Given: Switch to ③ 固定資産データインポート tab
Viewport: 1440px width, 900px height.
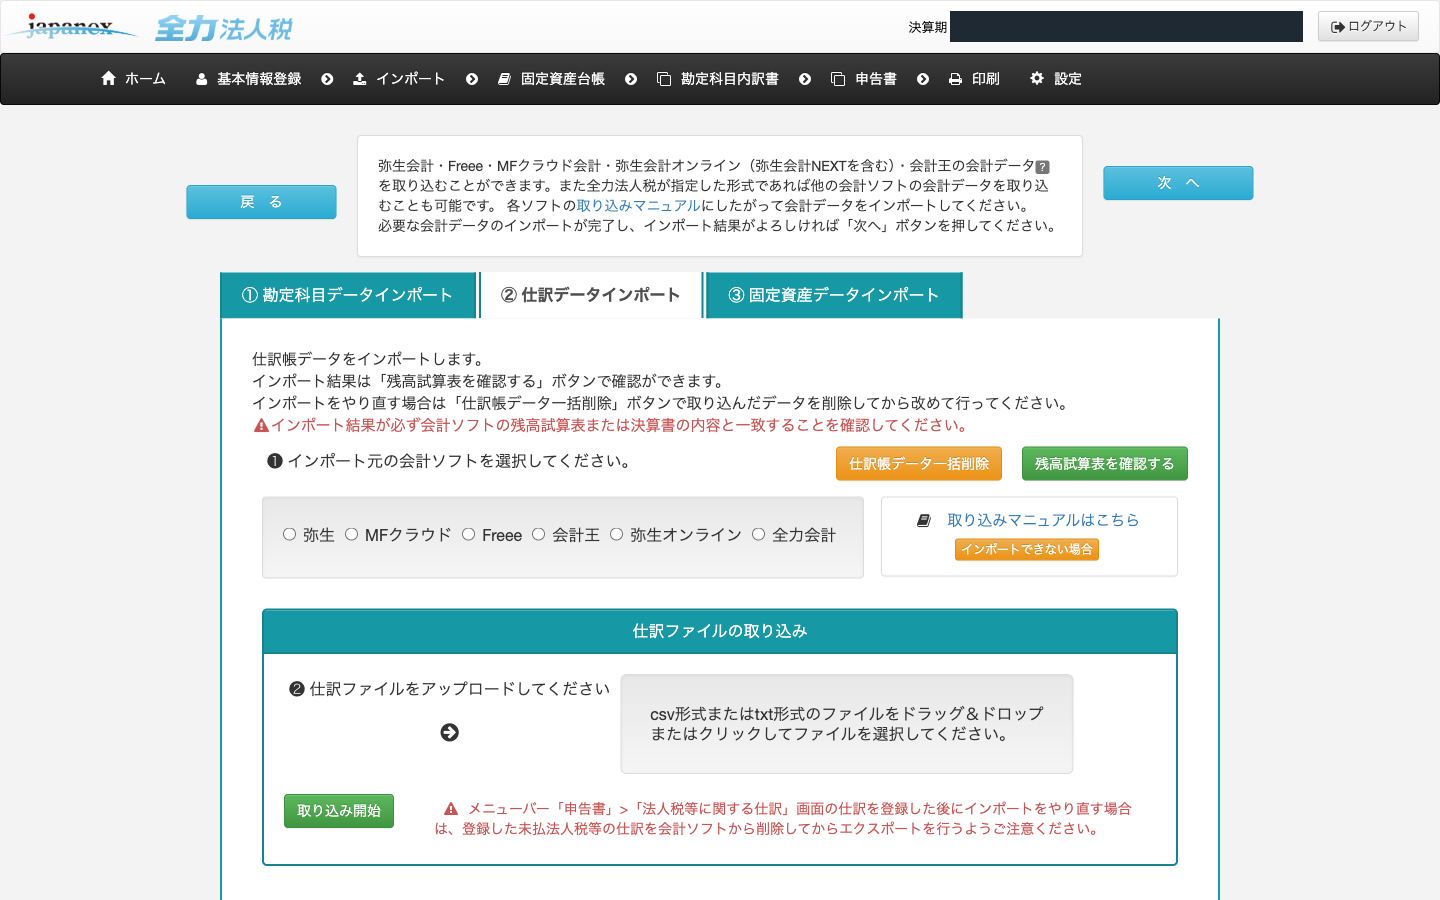Looking at the screenshot, I should coord(834,295).
